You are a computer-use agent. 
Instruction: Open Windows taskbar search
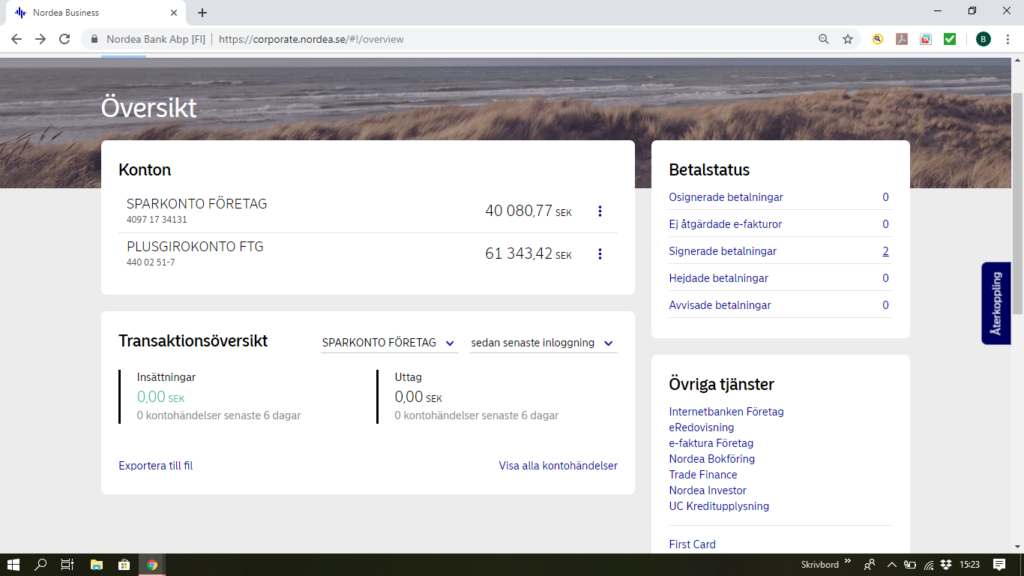40,565
